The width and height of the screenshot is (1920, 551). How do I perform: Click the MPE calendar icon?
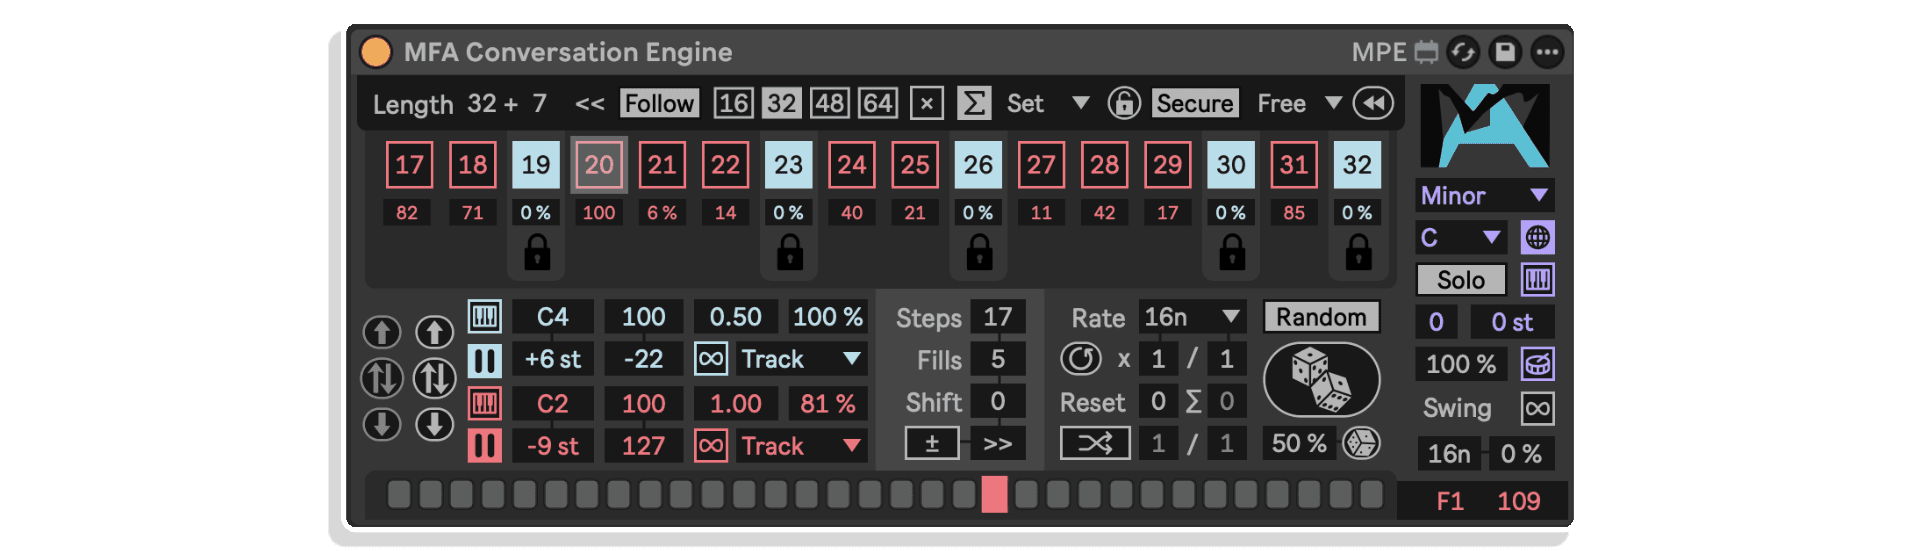coord(1426,52)
